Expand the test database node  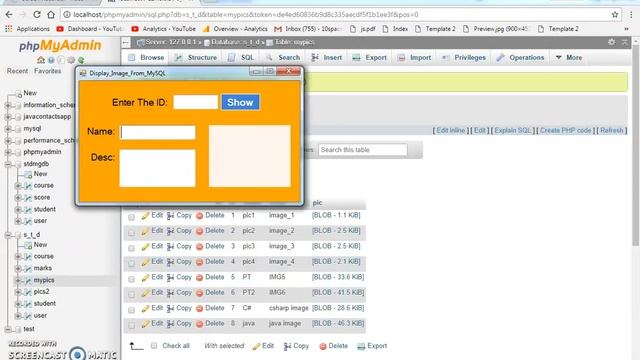point(8,329)
